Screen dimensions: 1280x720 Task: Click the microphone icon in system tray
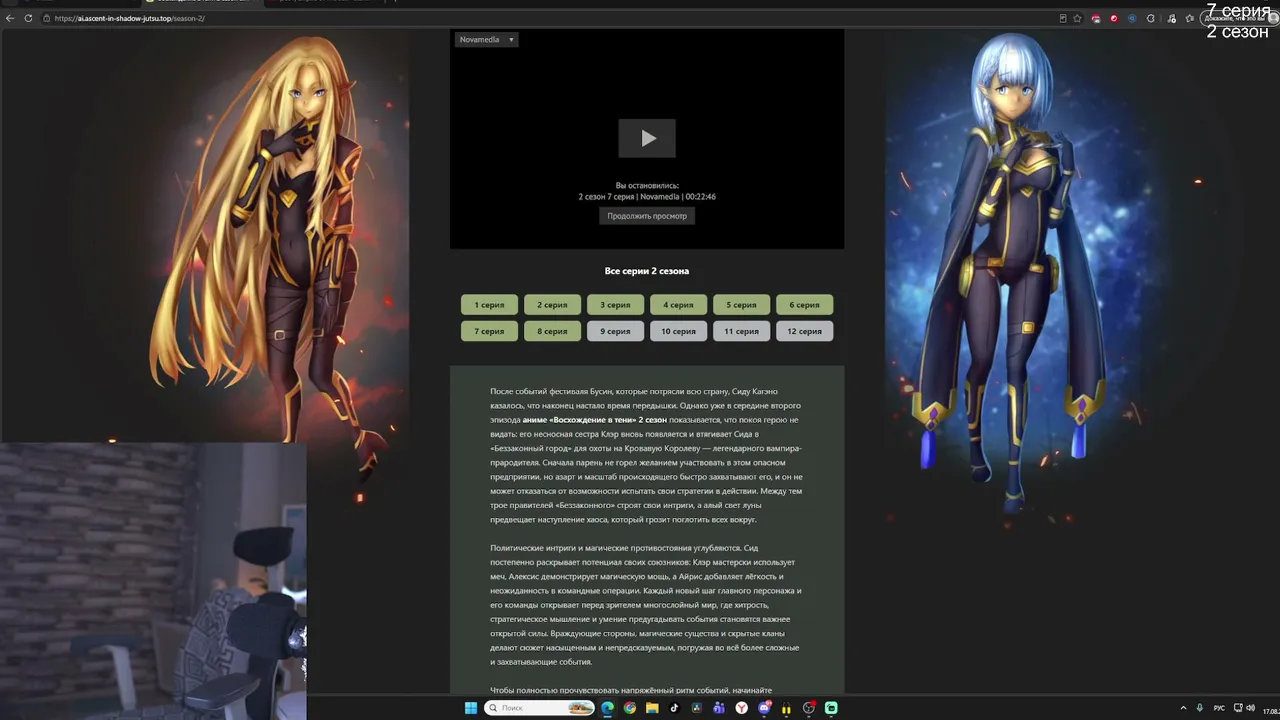1200,708
